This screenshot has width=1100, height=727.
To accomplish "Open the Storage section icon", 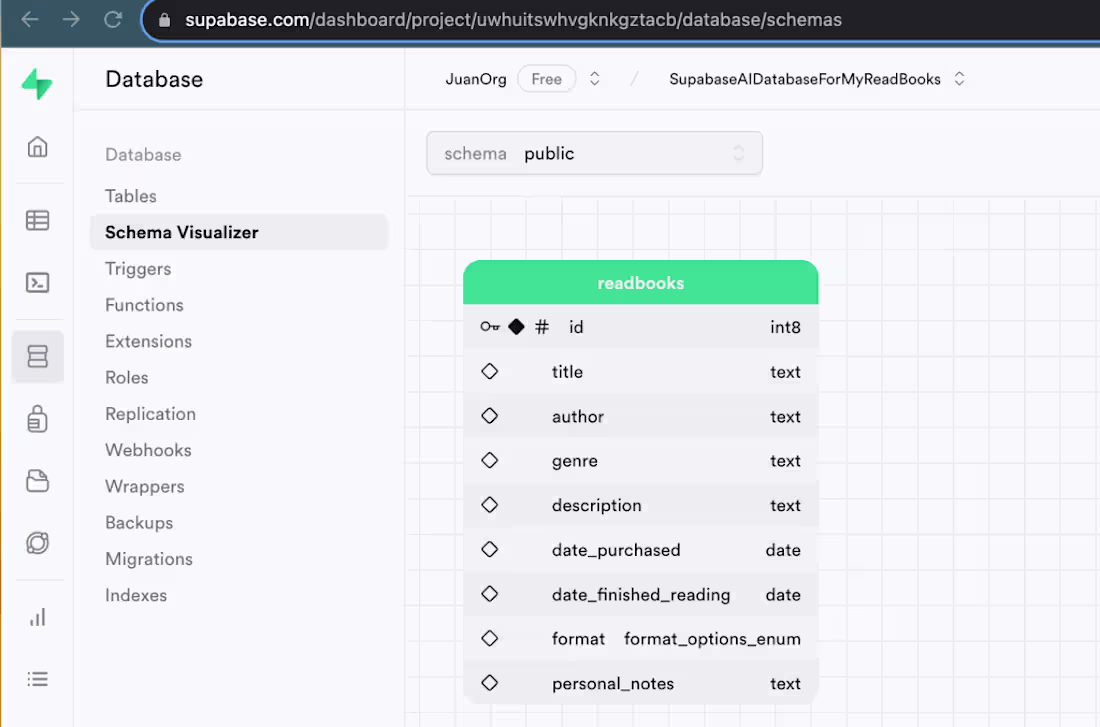I will pos(37,481).
